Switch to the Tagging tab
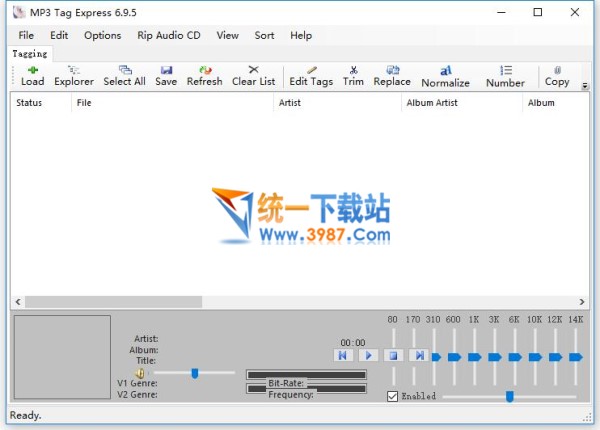This screenshot has width=600, height=430. click(30, 54)
